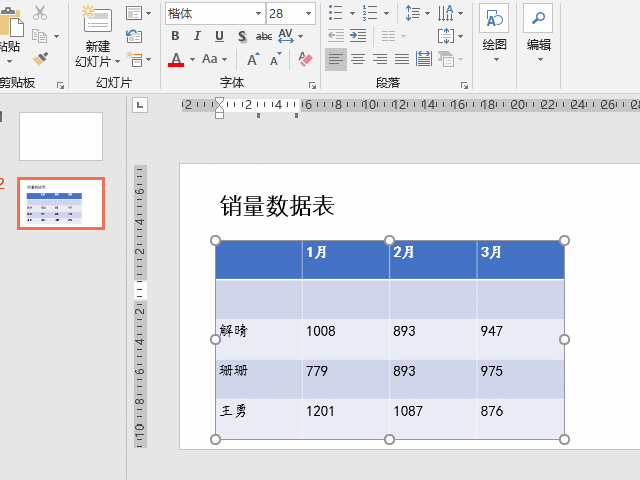640x480 pixels.
Task: Open the 编辑 editing menu
Action: pyautogui.click(x=538, y=34)
